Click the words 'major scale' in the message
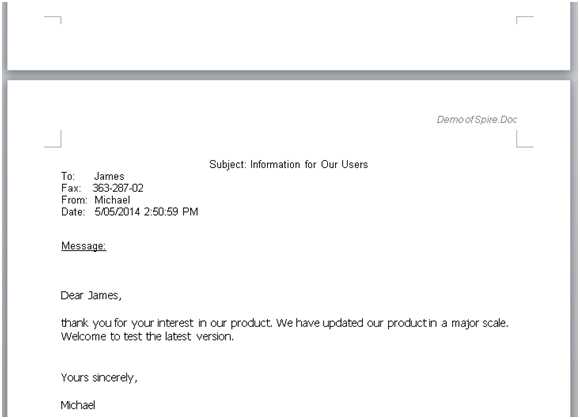The width and height of the screenshot is (580, 419). click(x=480, y=323)
